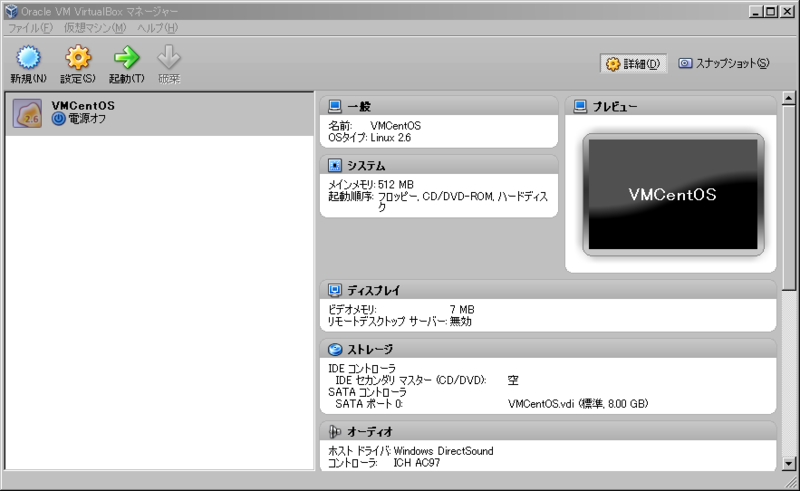Click the VMCentOS preview screen thumbnail
The height and width of the screenshot is (491, 800).
(x=673, y=194)
